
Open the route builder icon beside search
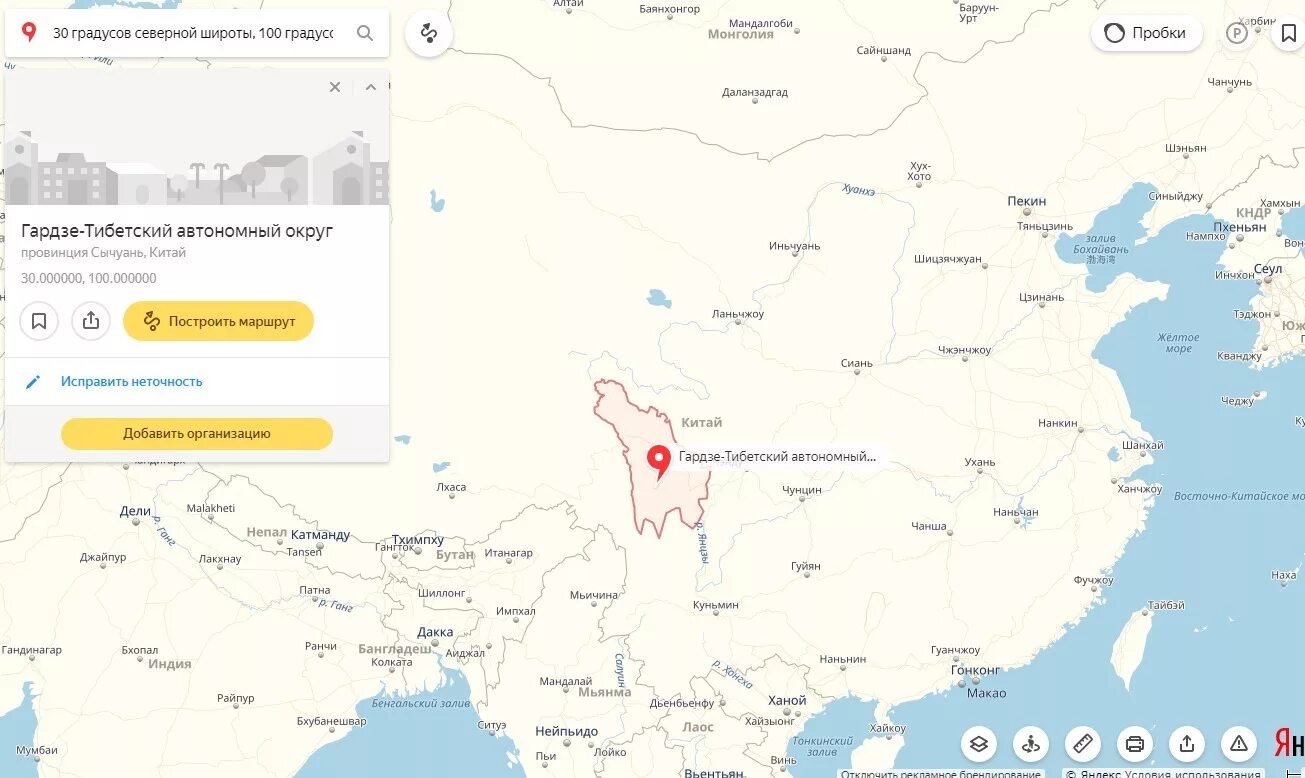click(429, 33)
